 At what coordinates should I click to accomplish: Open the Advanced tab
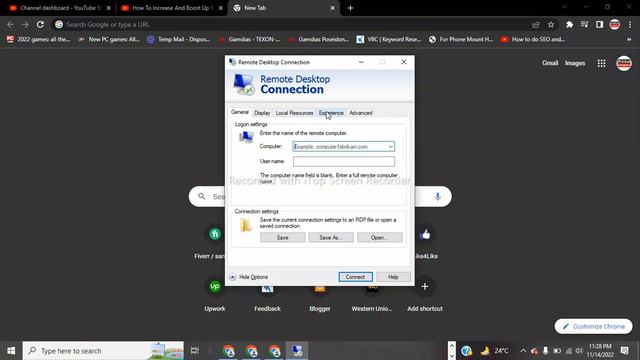pyautogui.click(x=360, y=113)
